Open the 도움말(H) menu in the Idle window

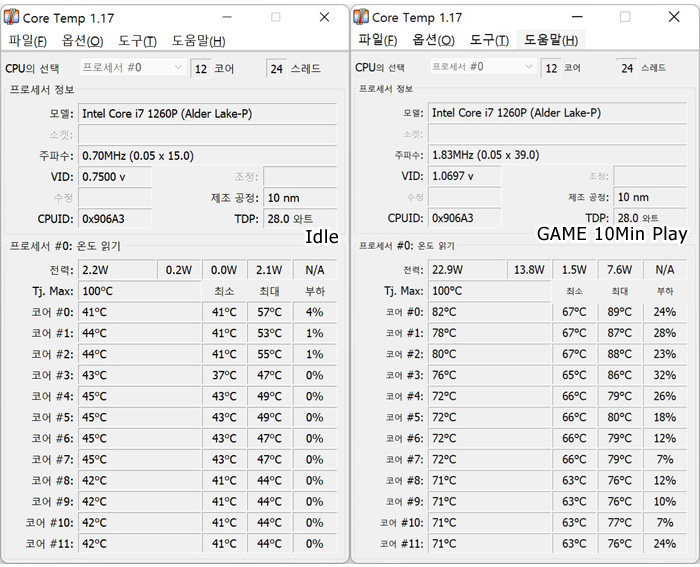[198, 41]
